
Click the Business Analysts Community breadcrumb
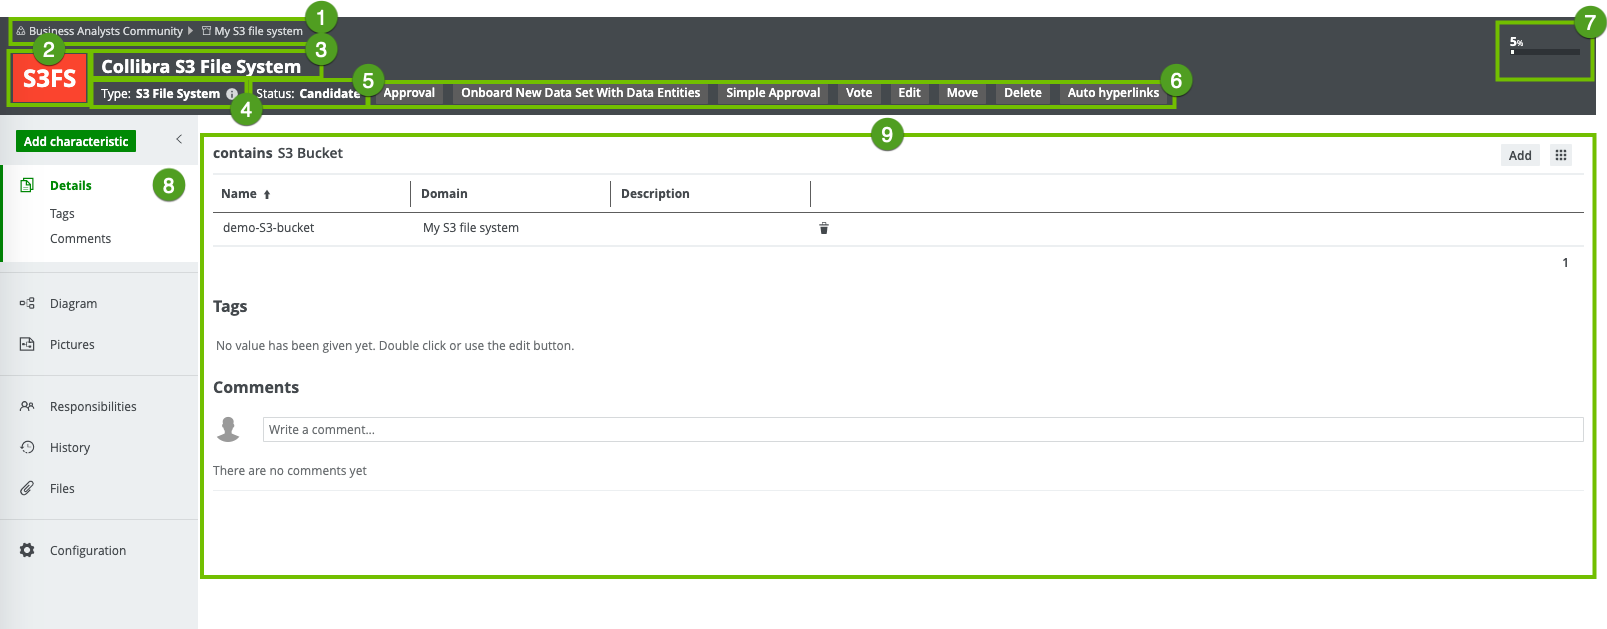click(x=105, y=31)
